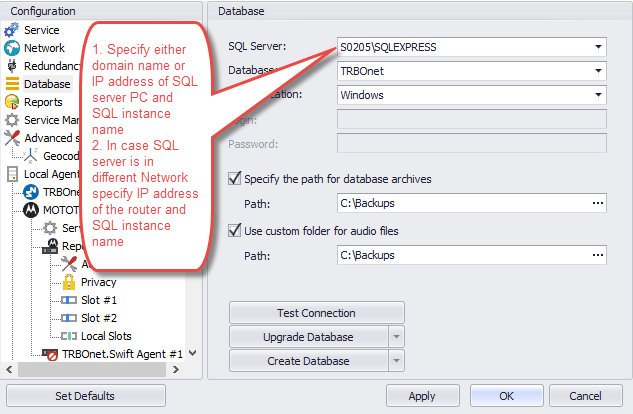Click the Database stack icon

click(x=12, y=84)
